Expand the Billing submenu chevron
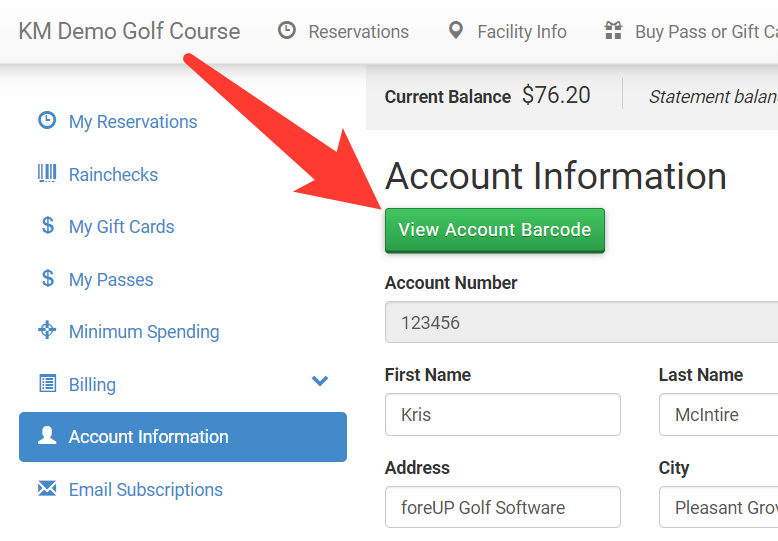This screenshot has width=778, height=541. coord(320,381)
